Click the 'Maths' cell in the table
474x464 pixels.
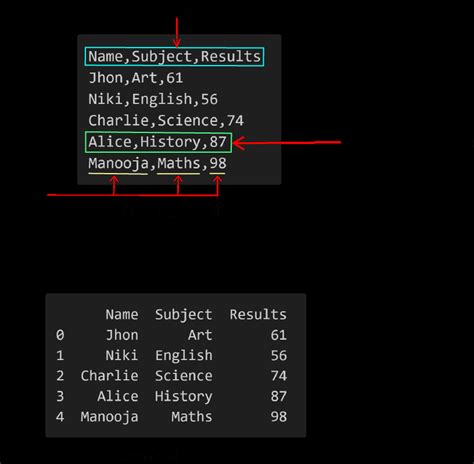(192, 417)
